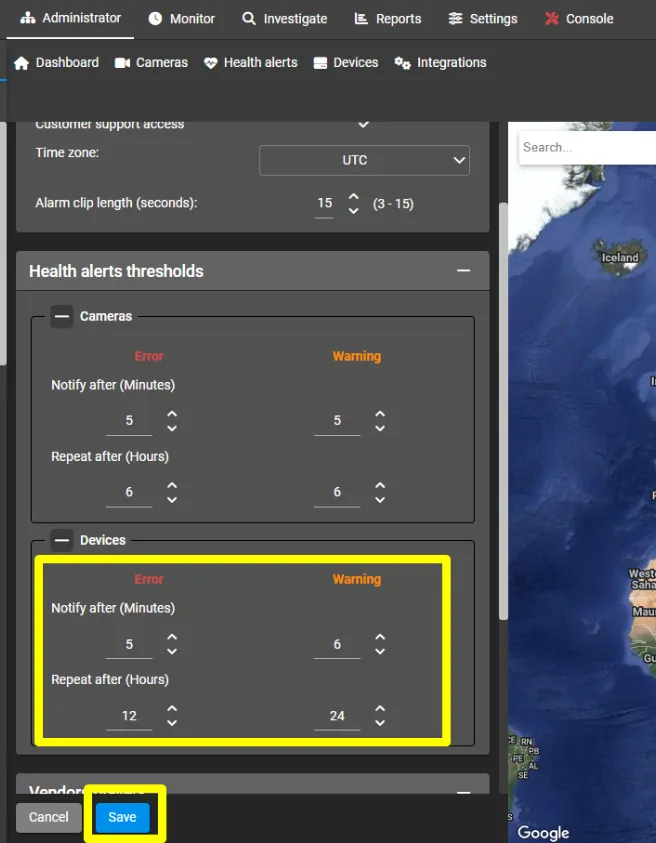Open the Investigate tab
This screenshot has height=843, width=656.
click(x=284, y=19)
